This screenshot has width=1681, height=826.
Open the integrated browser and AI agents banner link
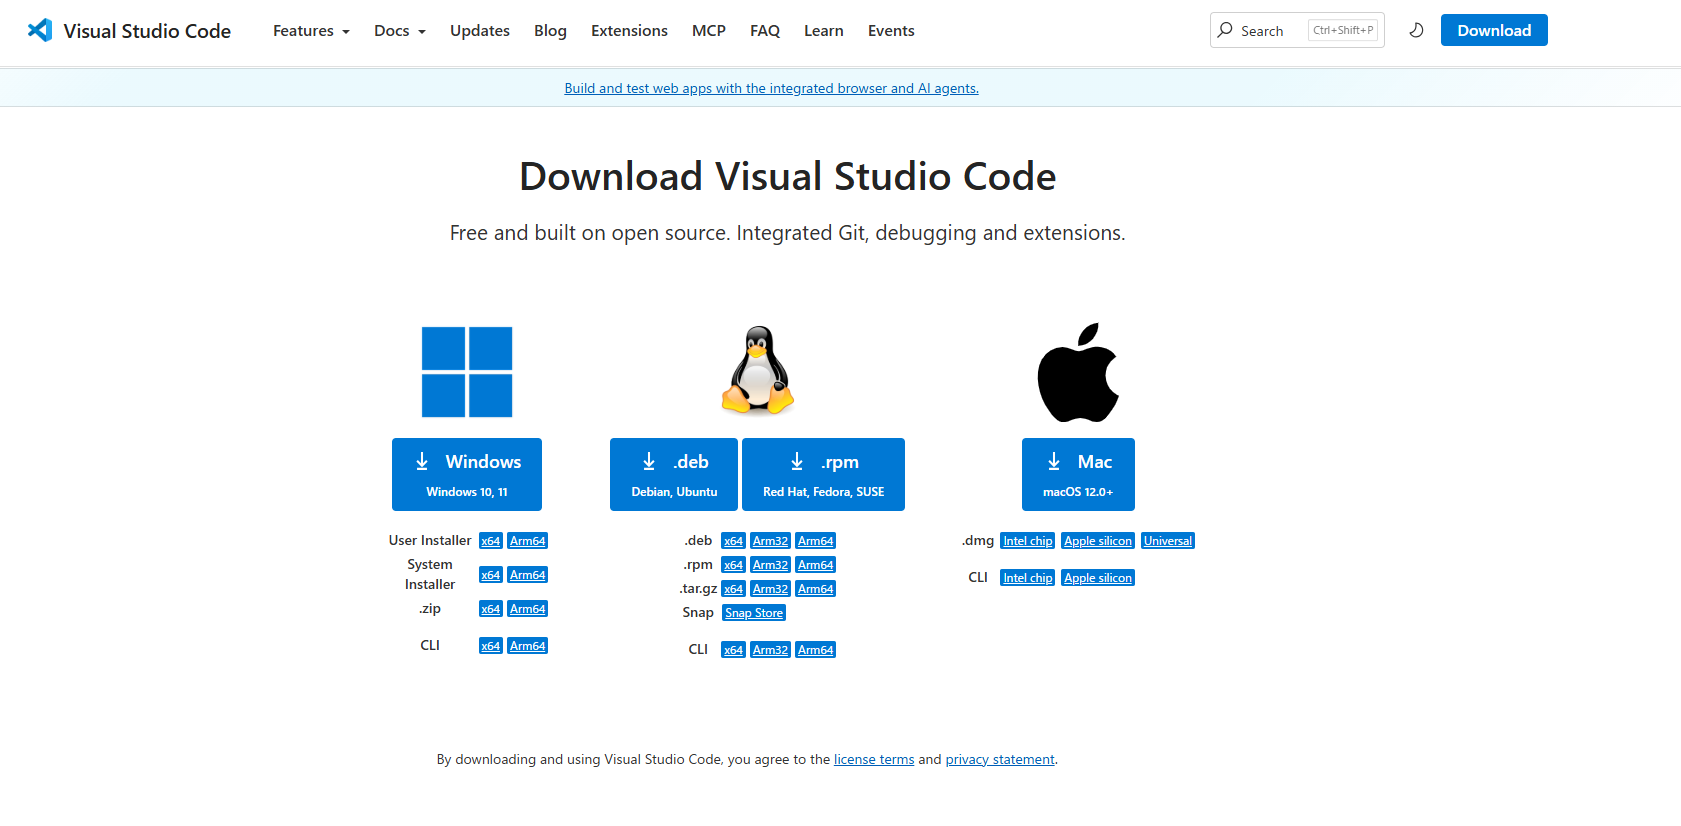[771, 88]
